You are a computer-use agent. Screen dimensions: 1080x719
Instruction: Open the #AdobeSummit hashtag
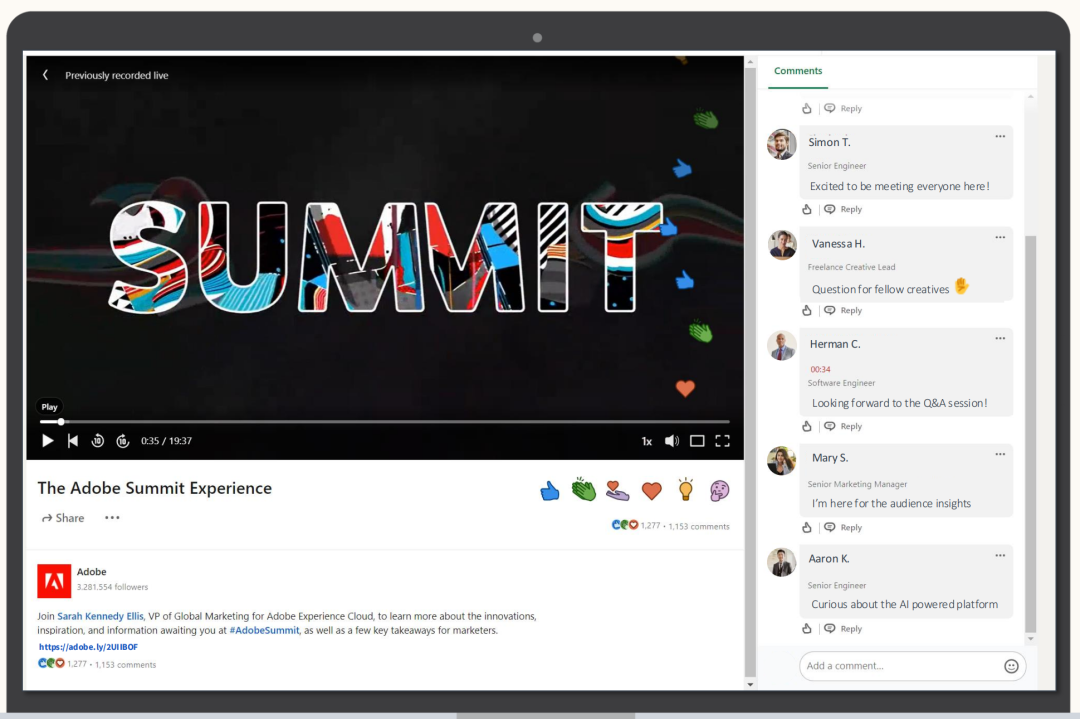264,630
